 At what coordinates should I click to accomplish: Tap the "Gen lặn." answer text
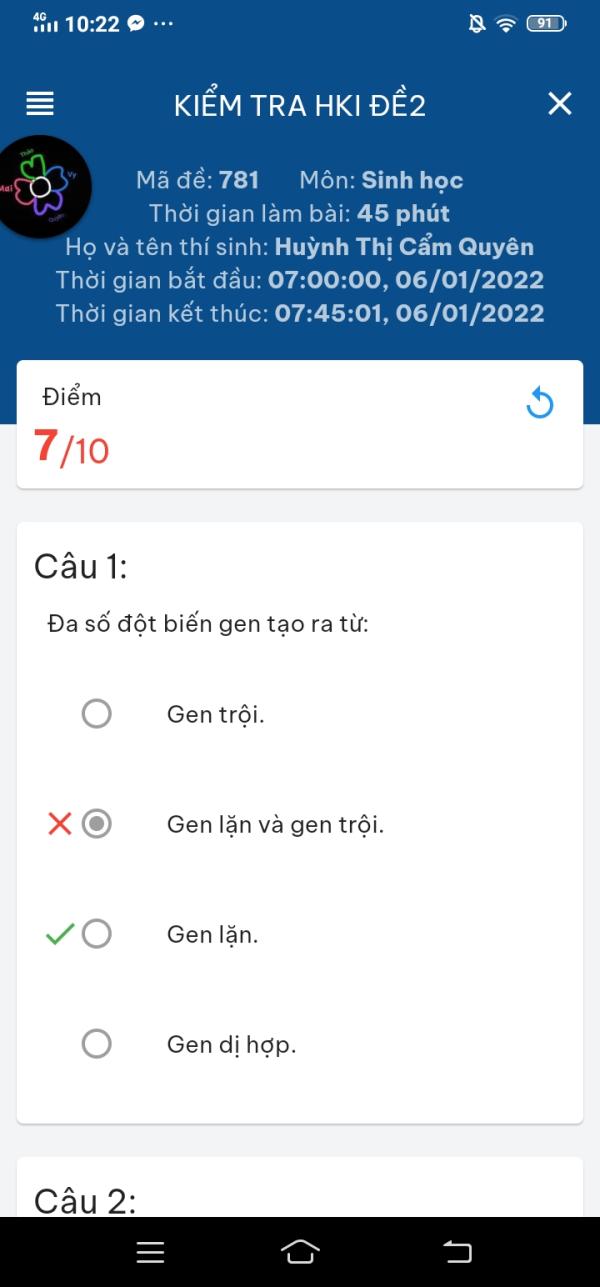[212, 934]
